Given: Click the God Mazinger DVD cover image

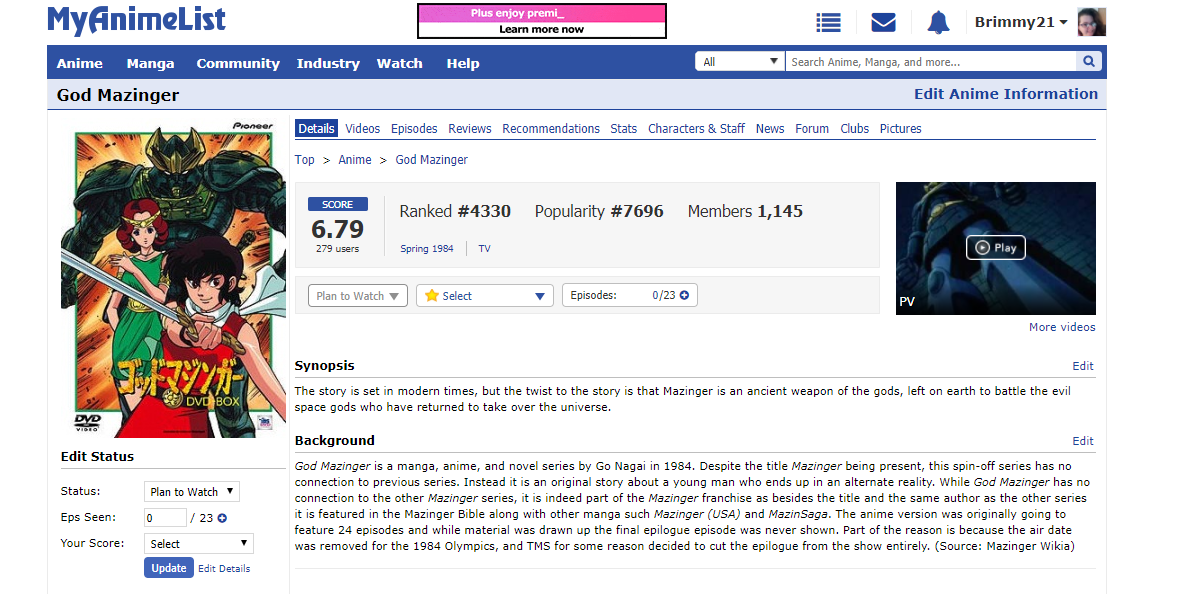Looking at the screenshot, I should 173,278.
